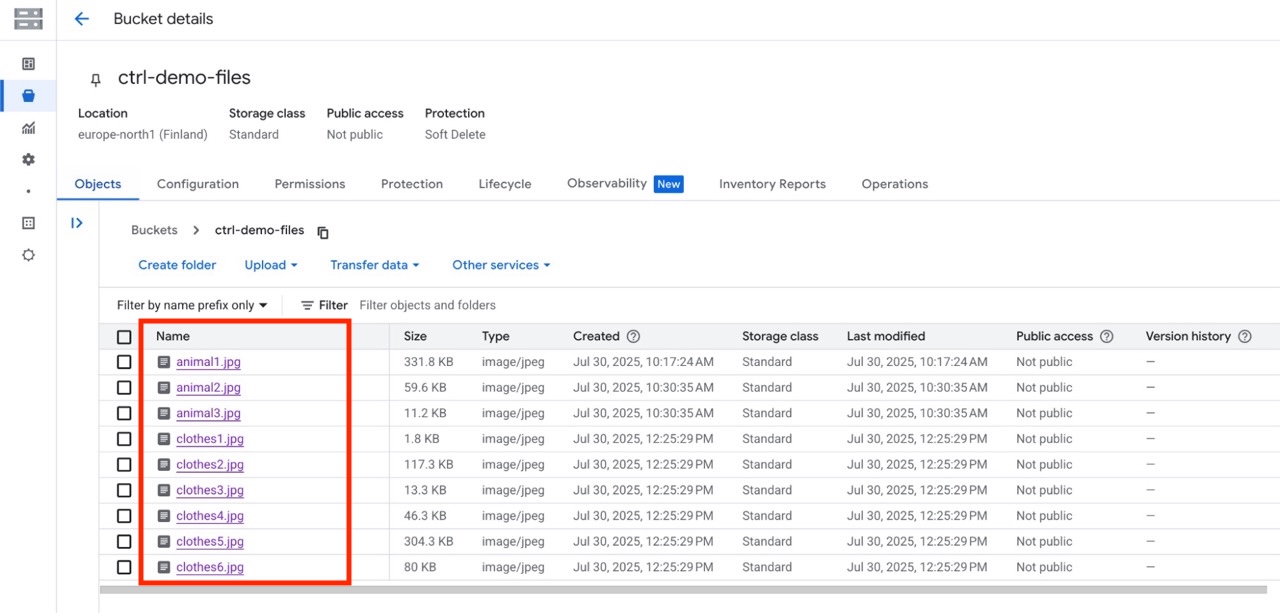
Task: Select the clothes3.jpg row checkbox
Action: pos(124,490)
